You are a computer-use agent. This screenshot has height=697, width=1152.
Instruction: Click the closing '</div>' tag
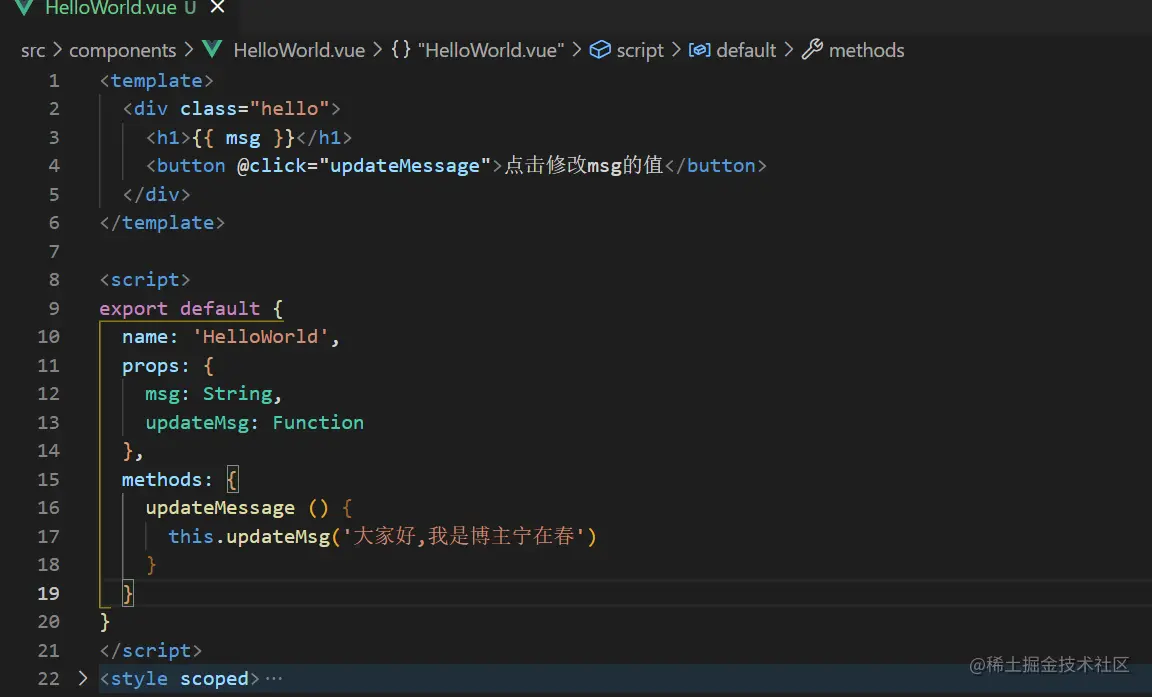(156, 195)
